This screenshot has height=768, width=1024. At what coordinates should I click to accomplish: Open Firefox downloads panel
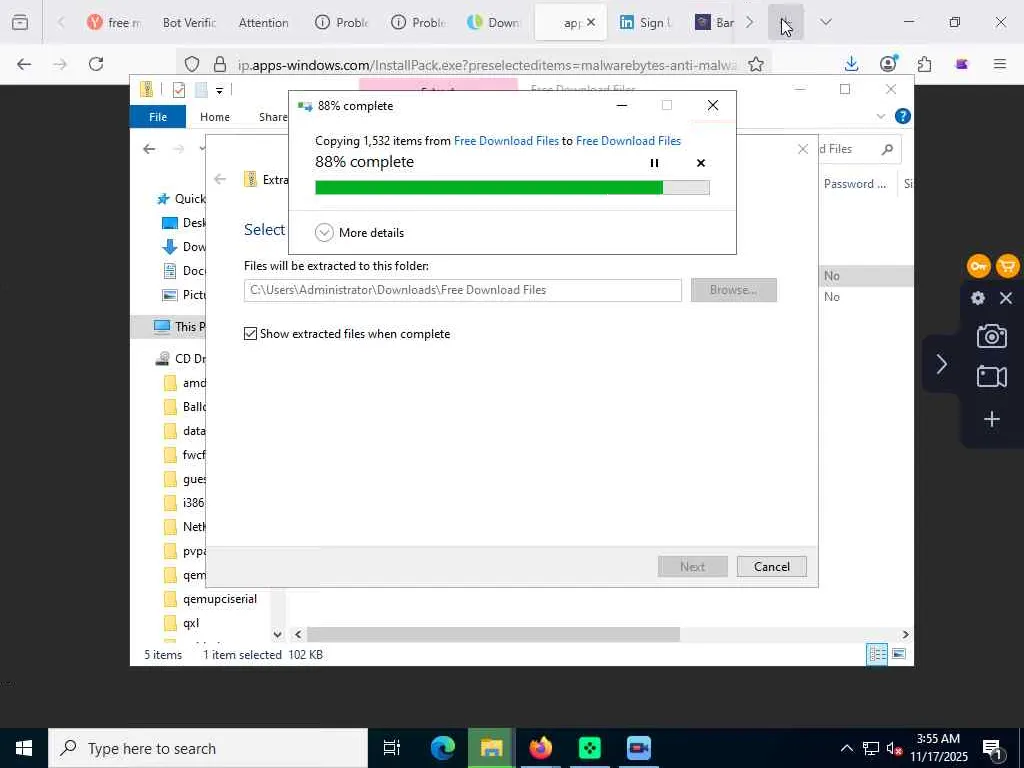pos(851,64)
